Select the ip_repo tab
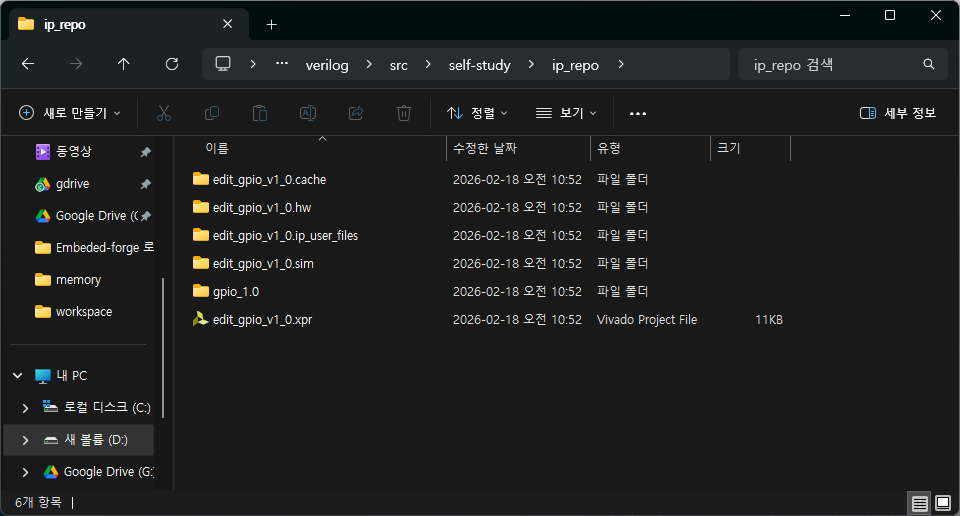The image size is (960, 516). pos(129,24)
